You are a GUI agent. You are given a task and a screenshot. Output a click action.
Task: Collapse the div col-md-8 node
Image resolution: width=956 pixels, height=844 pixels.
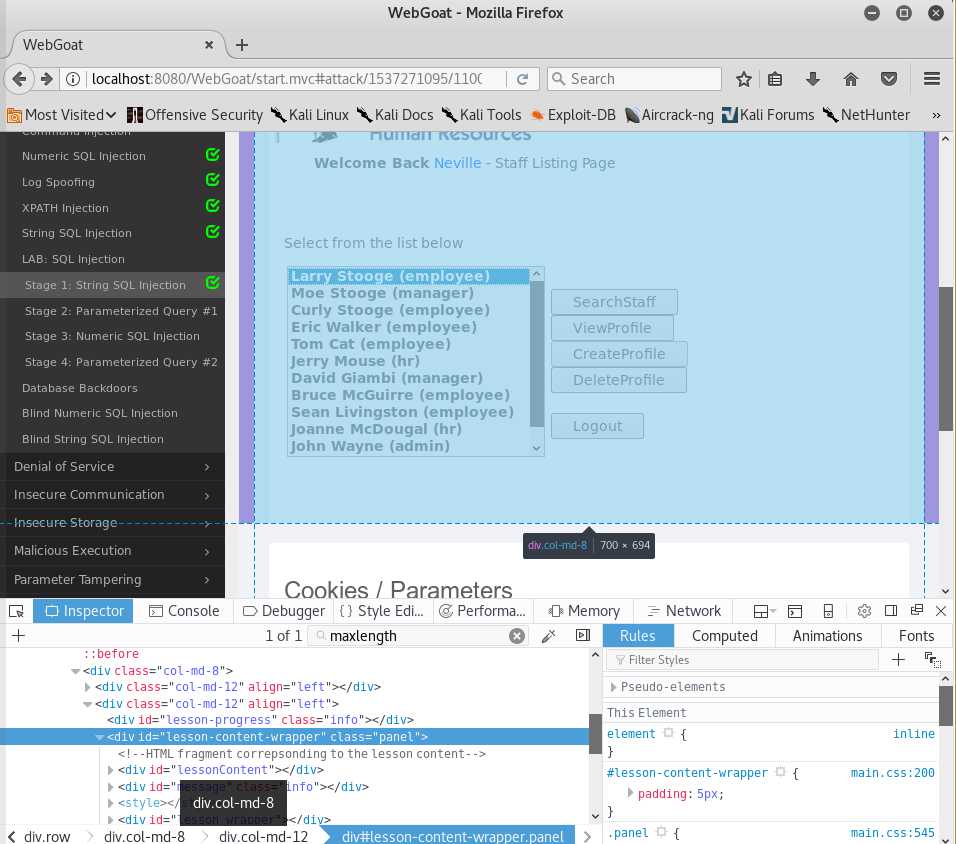click(x=76, y=671)
